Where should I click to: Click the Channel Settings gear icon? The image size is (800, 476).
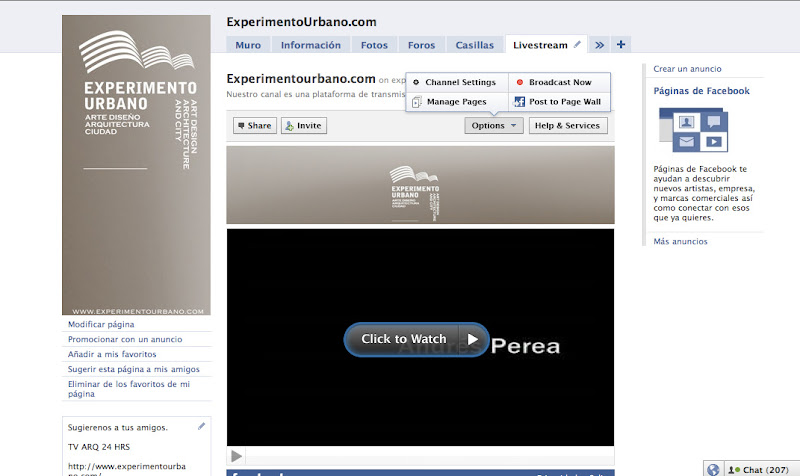pyautogui.click(x=416, y=82)
